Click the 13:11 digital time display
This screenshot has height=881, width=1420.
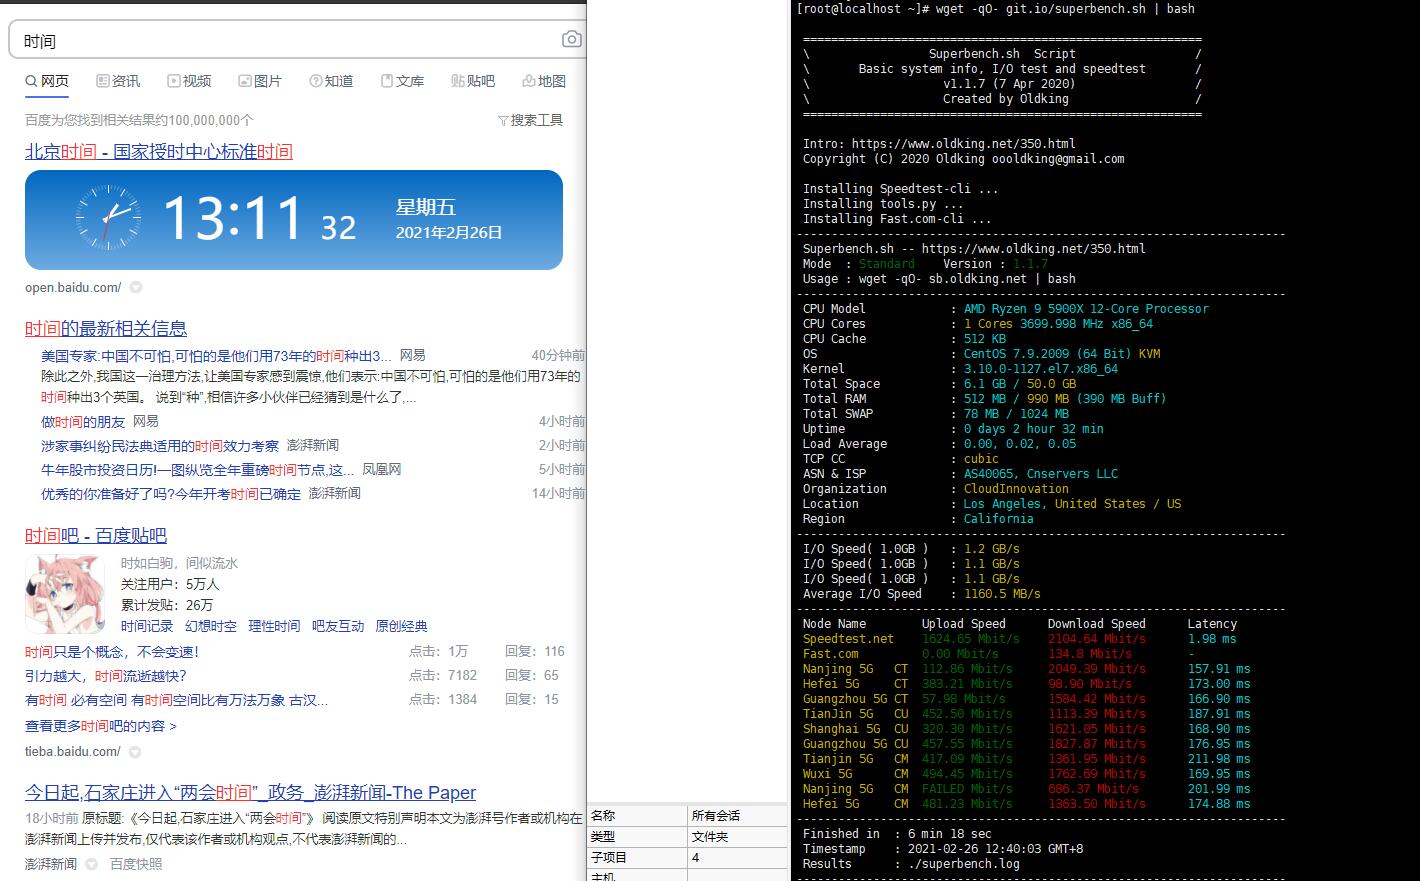232,218
